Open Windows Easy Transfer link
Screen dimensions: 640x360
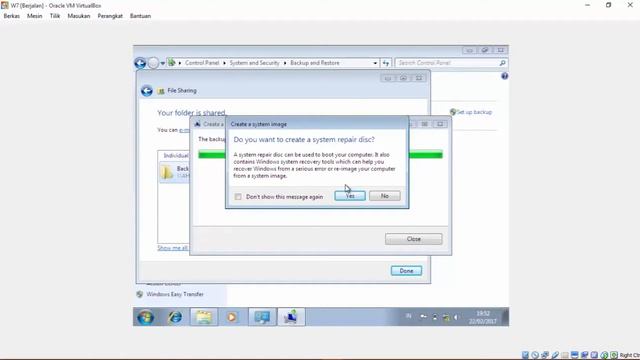tap(175, 294)
